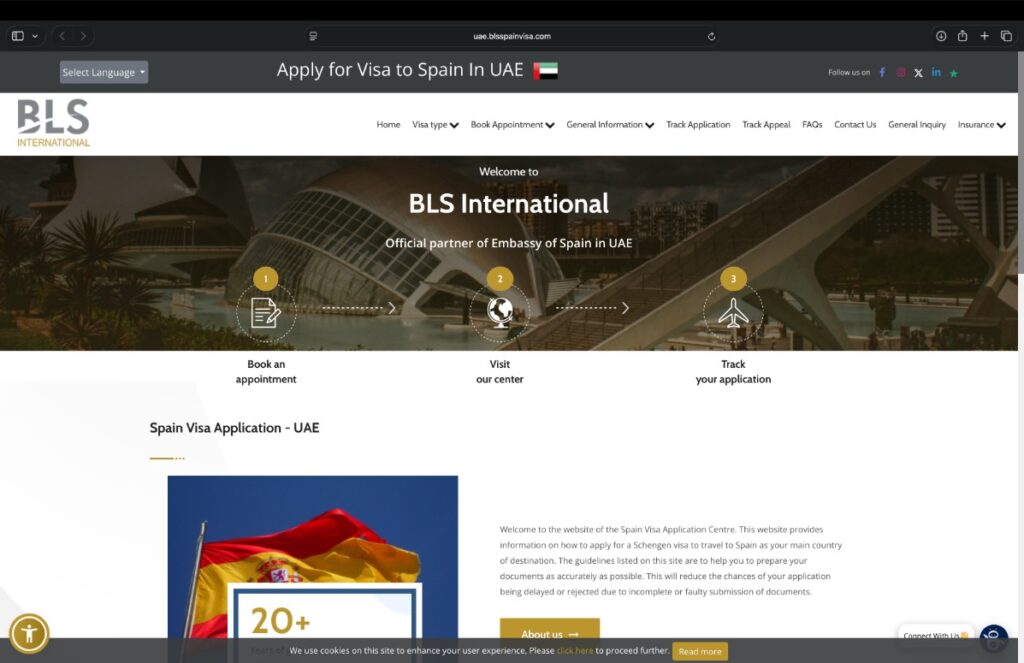Open the Share icon in Safari toolbar

coord(963,36)
